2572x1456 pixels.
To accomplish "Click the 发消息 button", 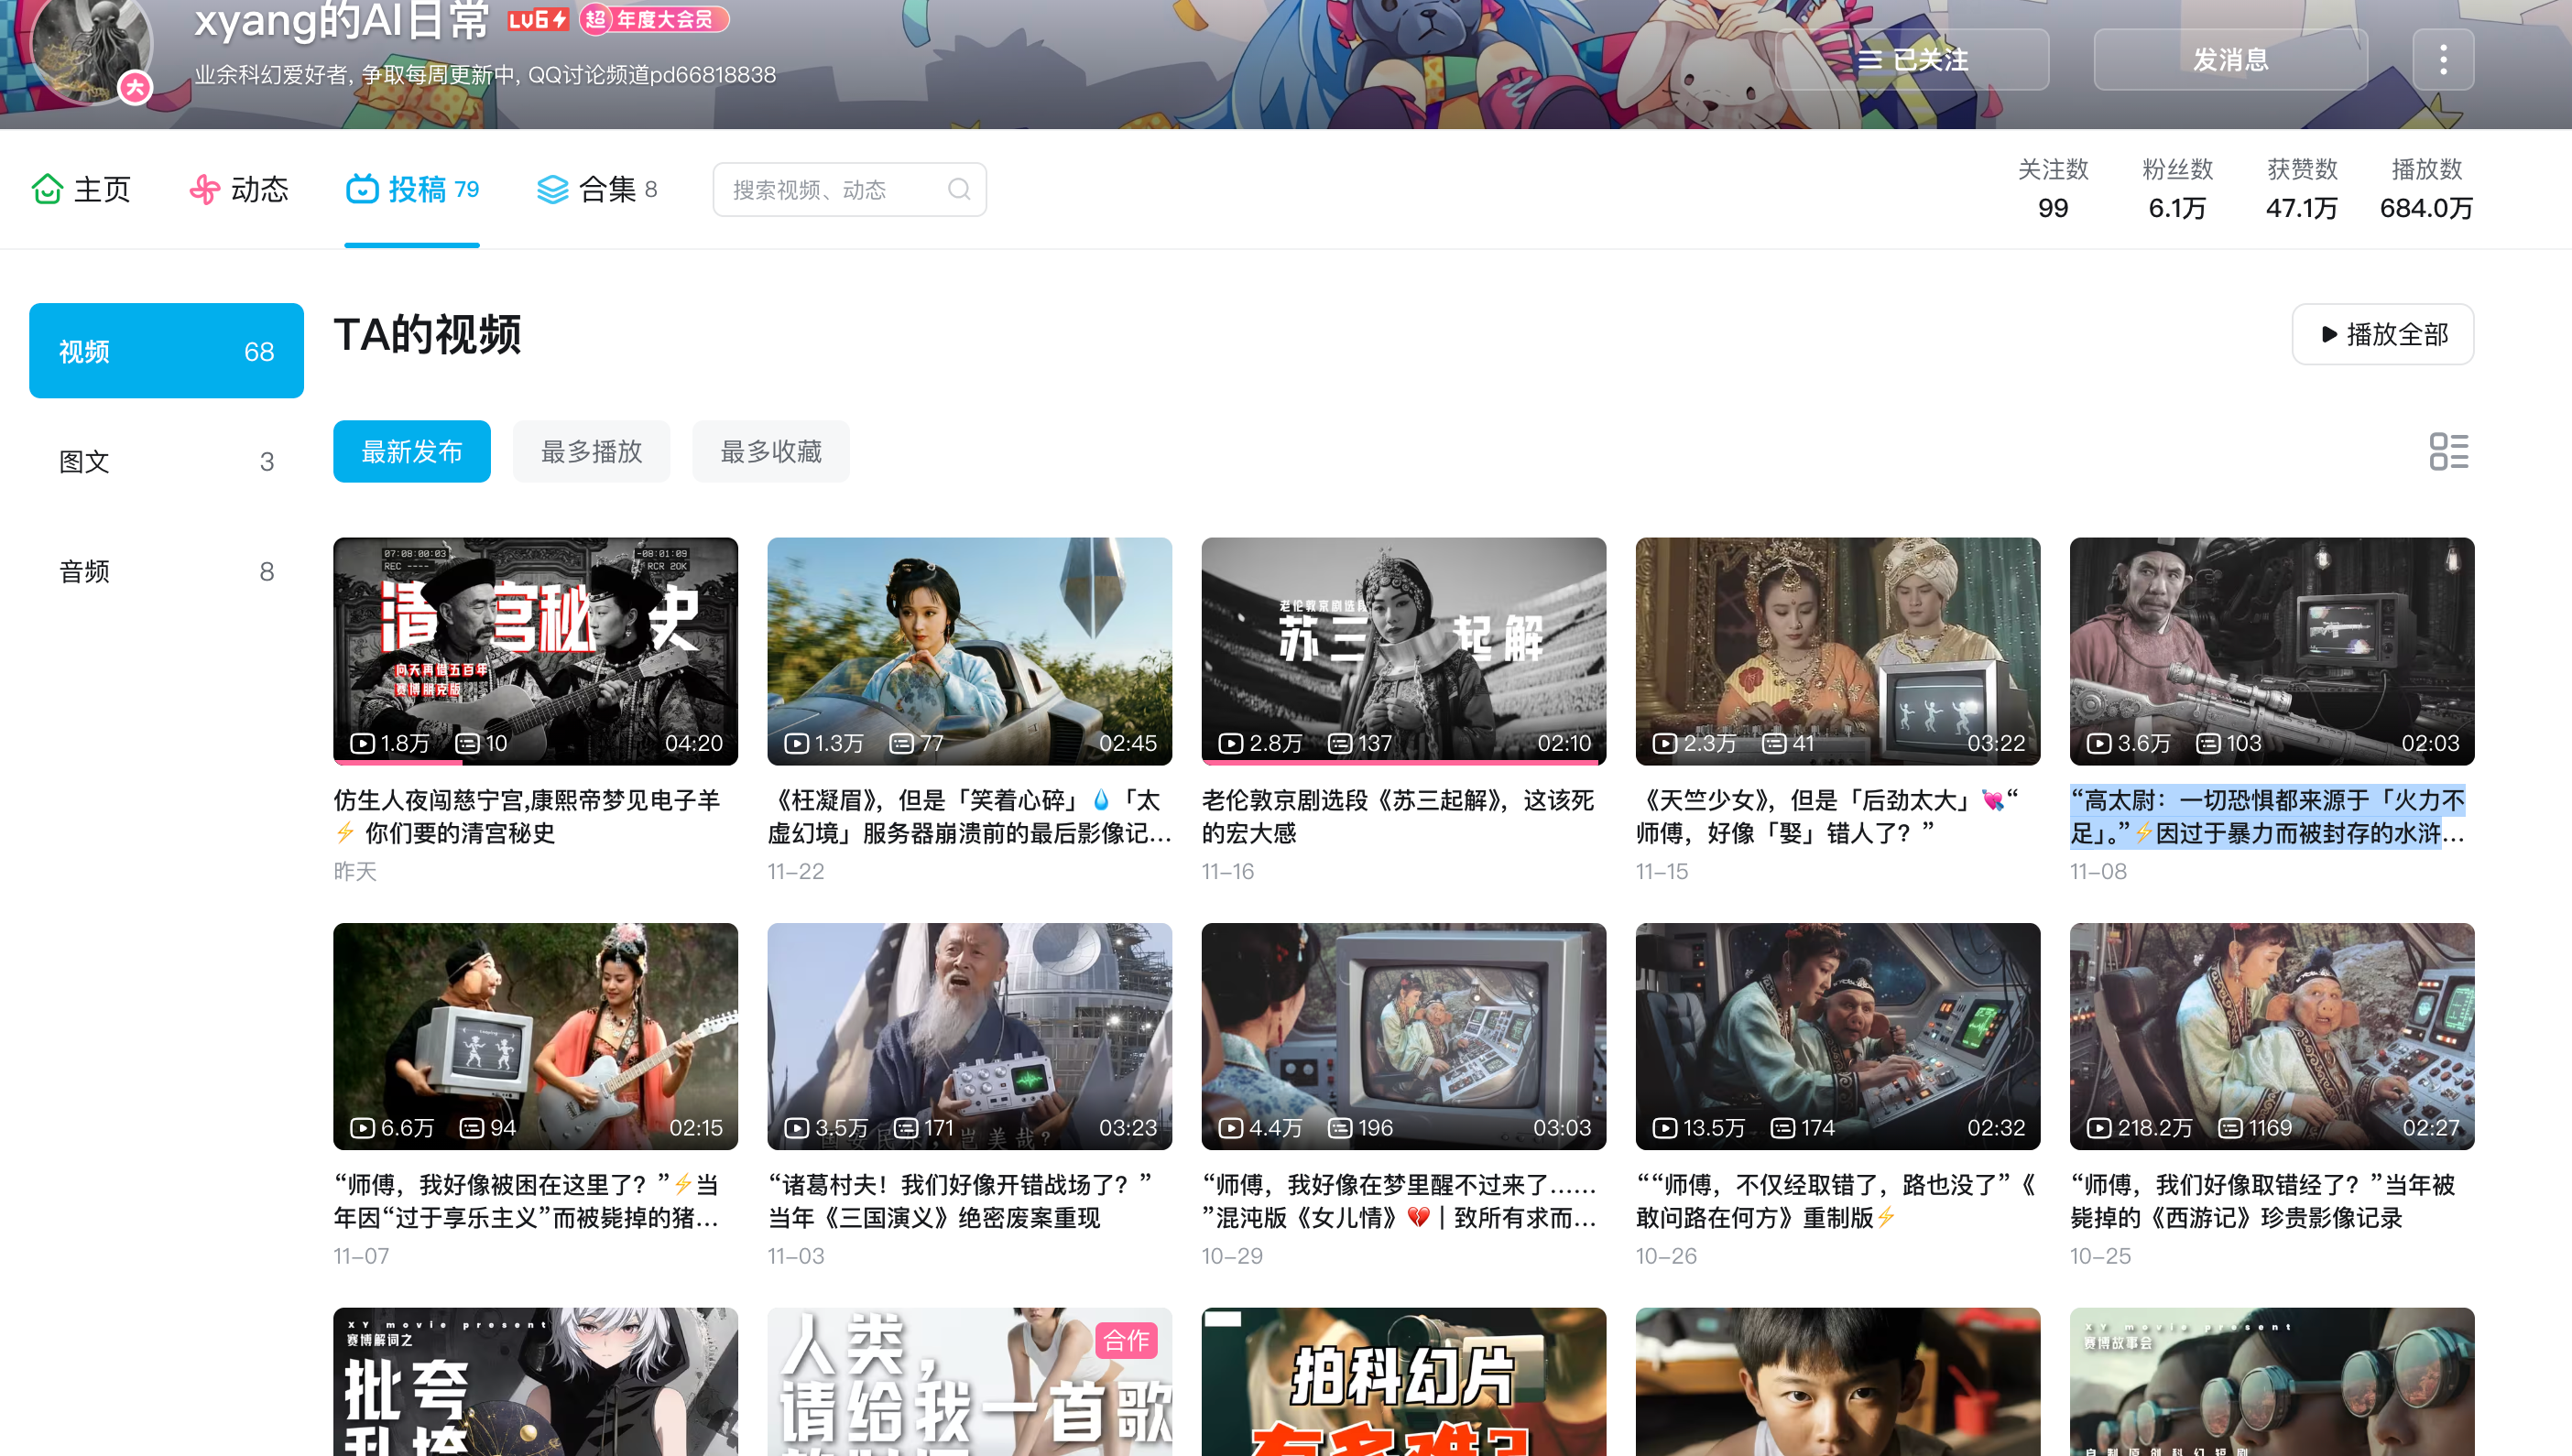I will [2230, 60].
